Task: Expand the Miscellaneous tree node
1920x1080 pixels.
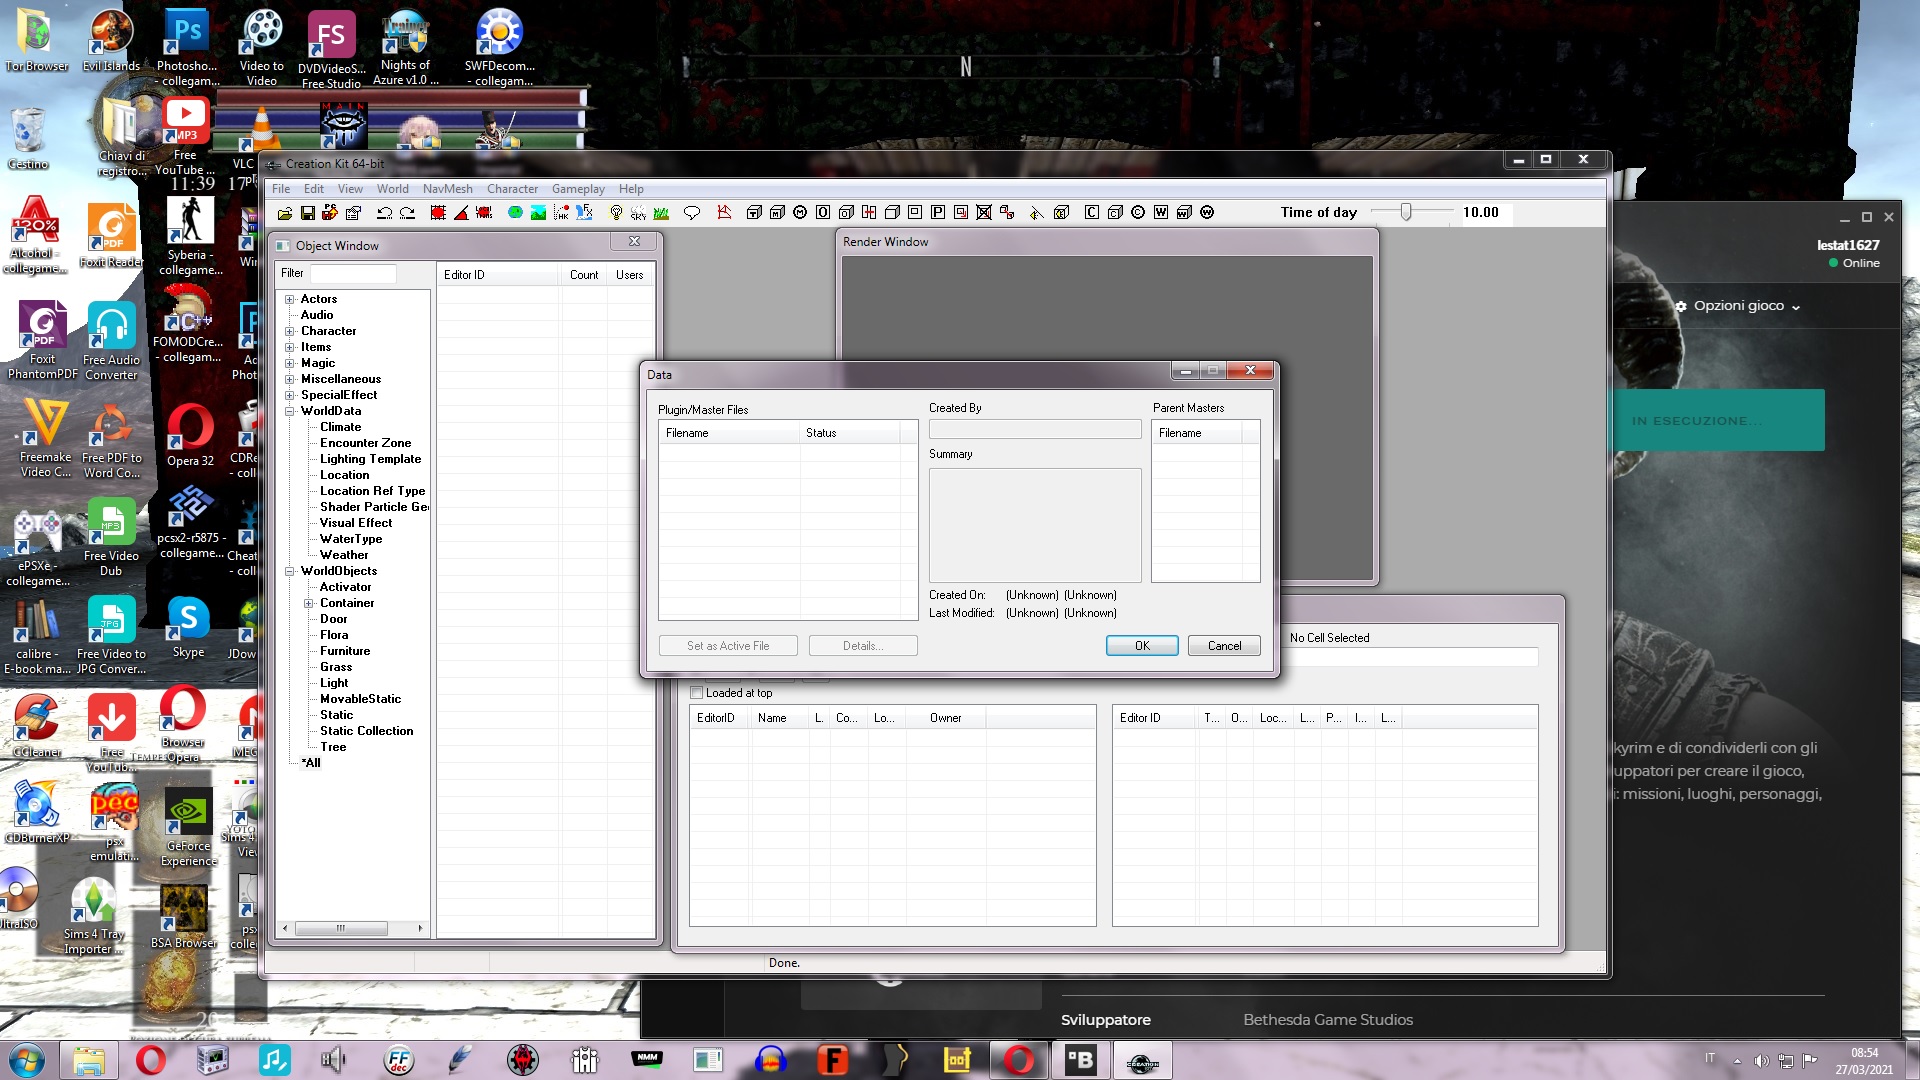Action: tap(290, 379)
